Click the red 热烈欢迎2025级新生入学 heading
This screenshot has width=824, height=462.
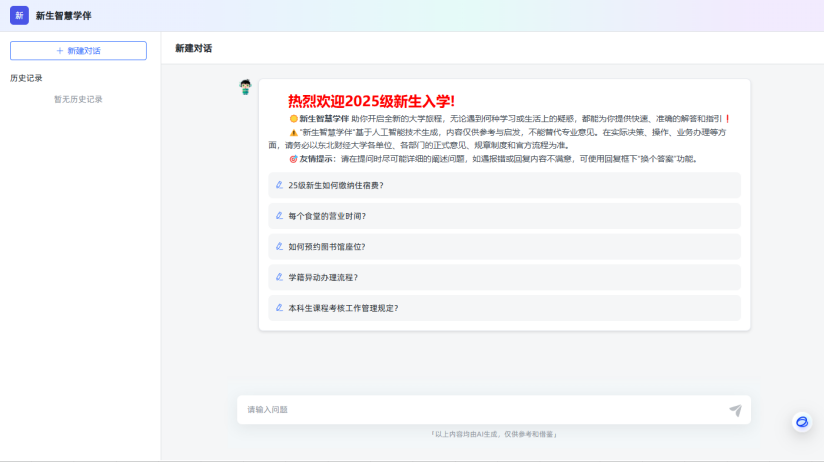point(371,101)
